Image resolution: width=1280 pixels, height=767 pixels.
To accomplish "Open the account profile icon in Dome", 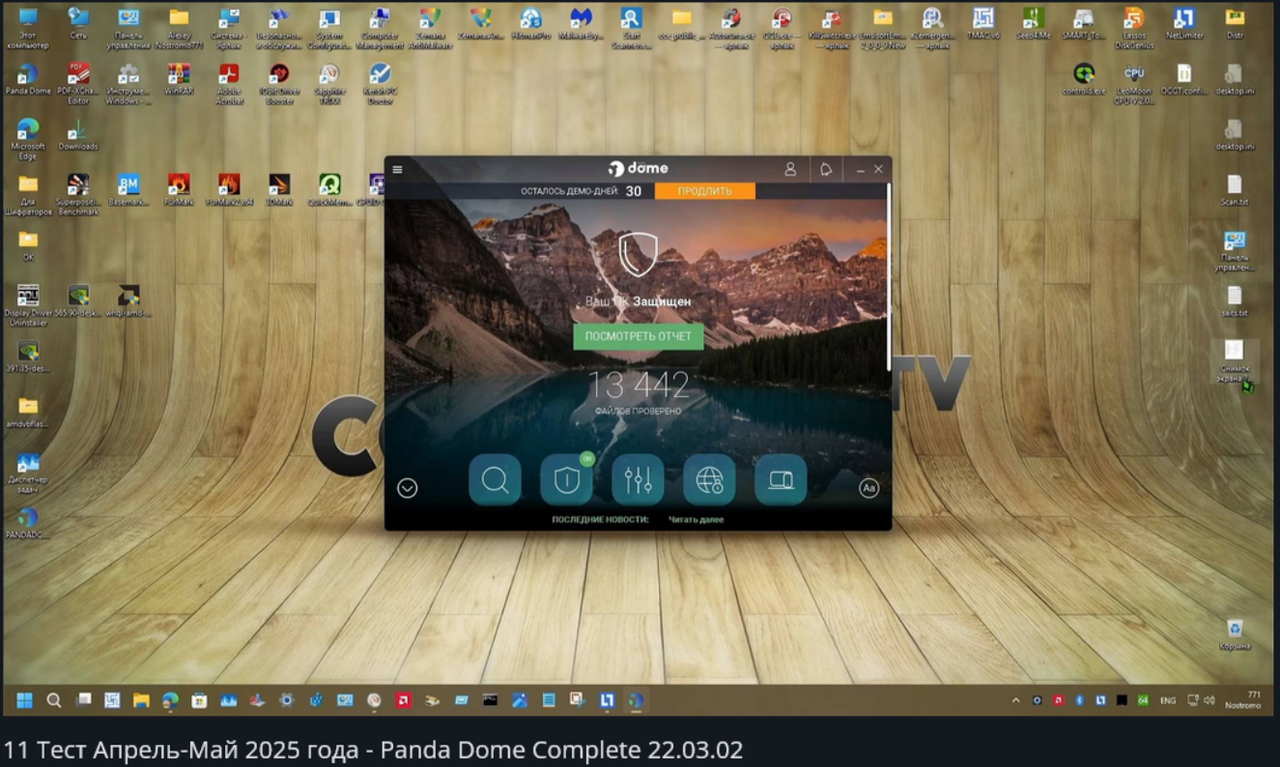I will [790, 169].
